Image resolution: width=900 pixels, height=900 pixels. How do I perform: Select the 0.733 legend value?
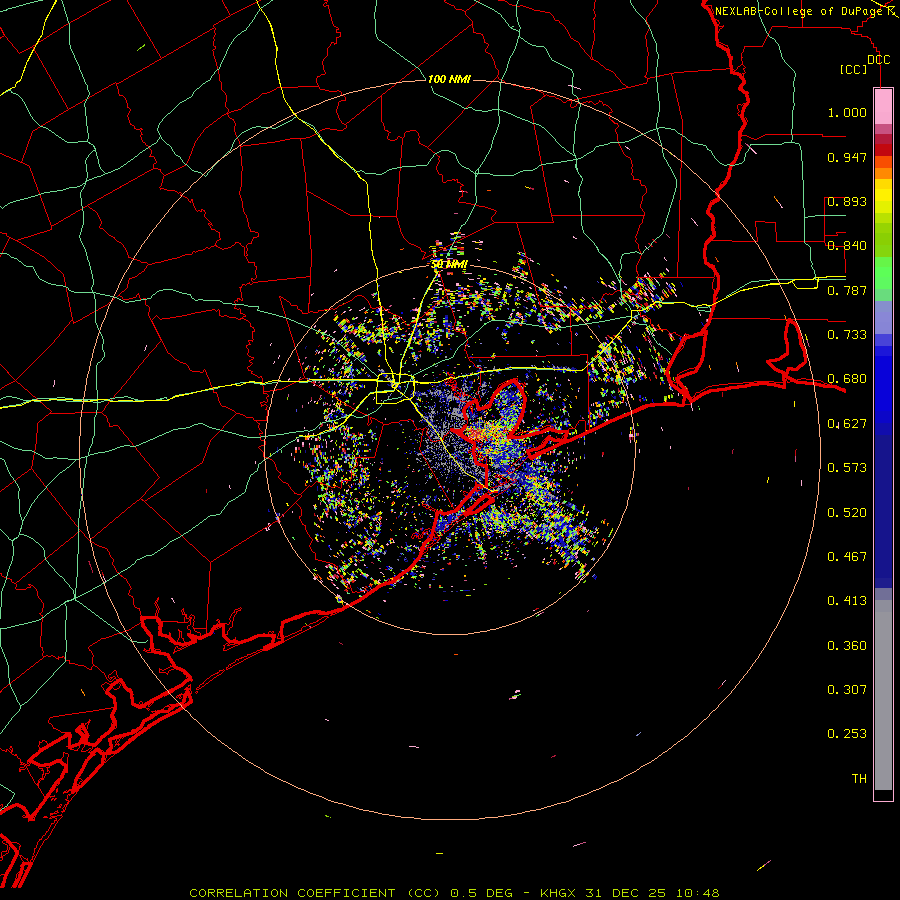[847, 335]
